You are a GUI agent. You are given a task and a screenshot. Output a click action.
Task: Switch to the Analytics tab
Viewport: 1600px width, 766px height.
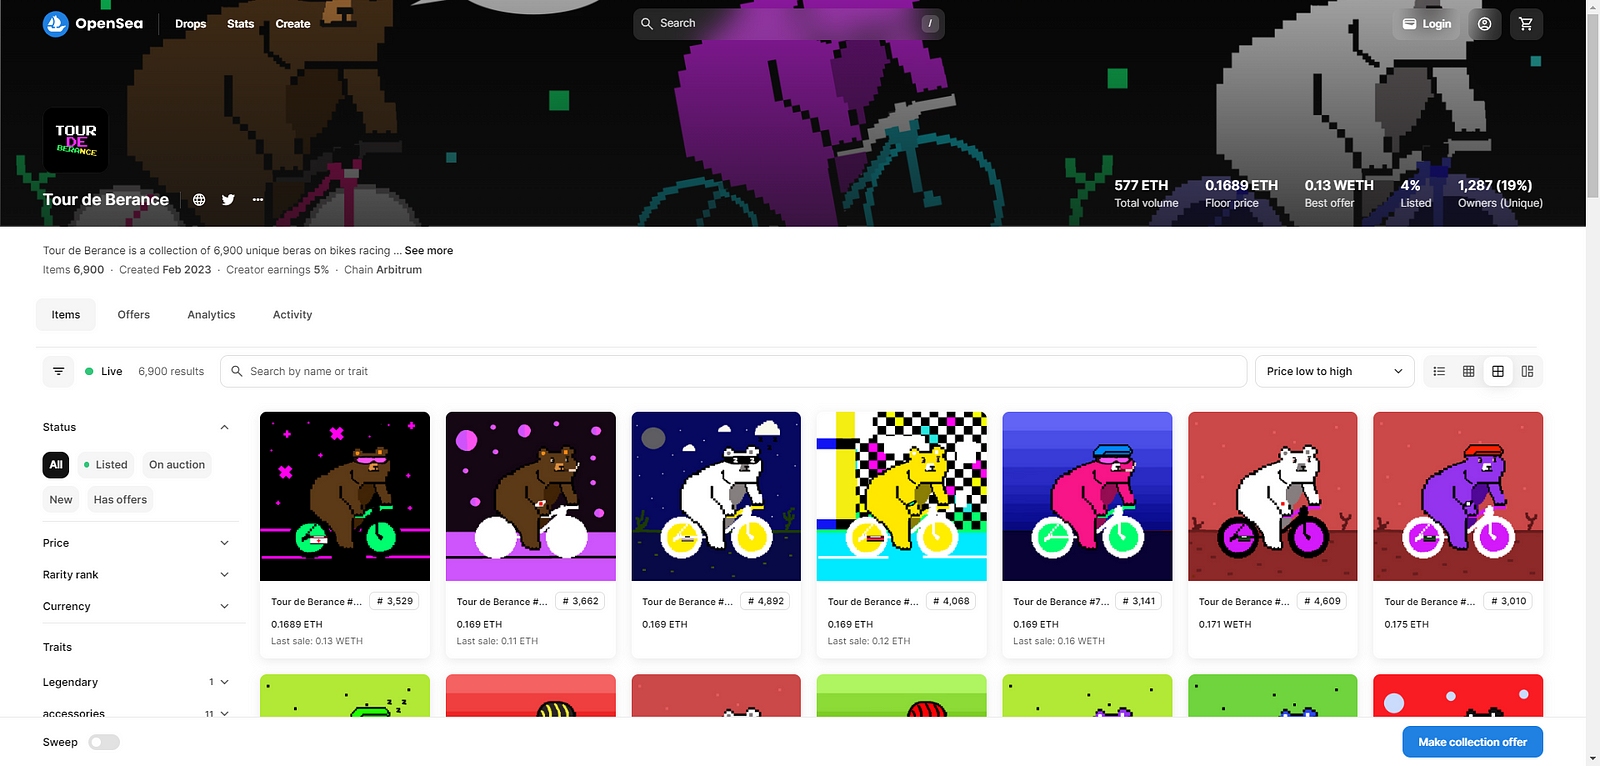pos(211,315)
